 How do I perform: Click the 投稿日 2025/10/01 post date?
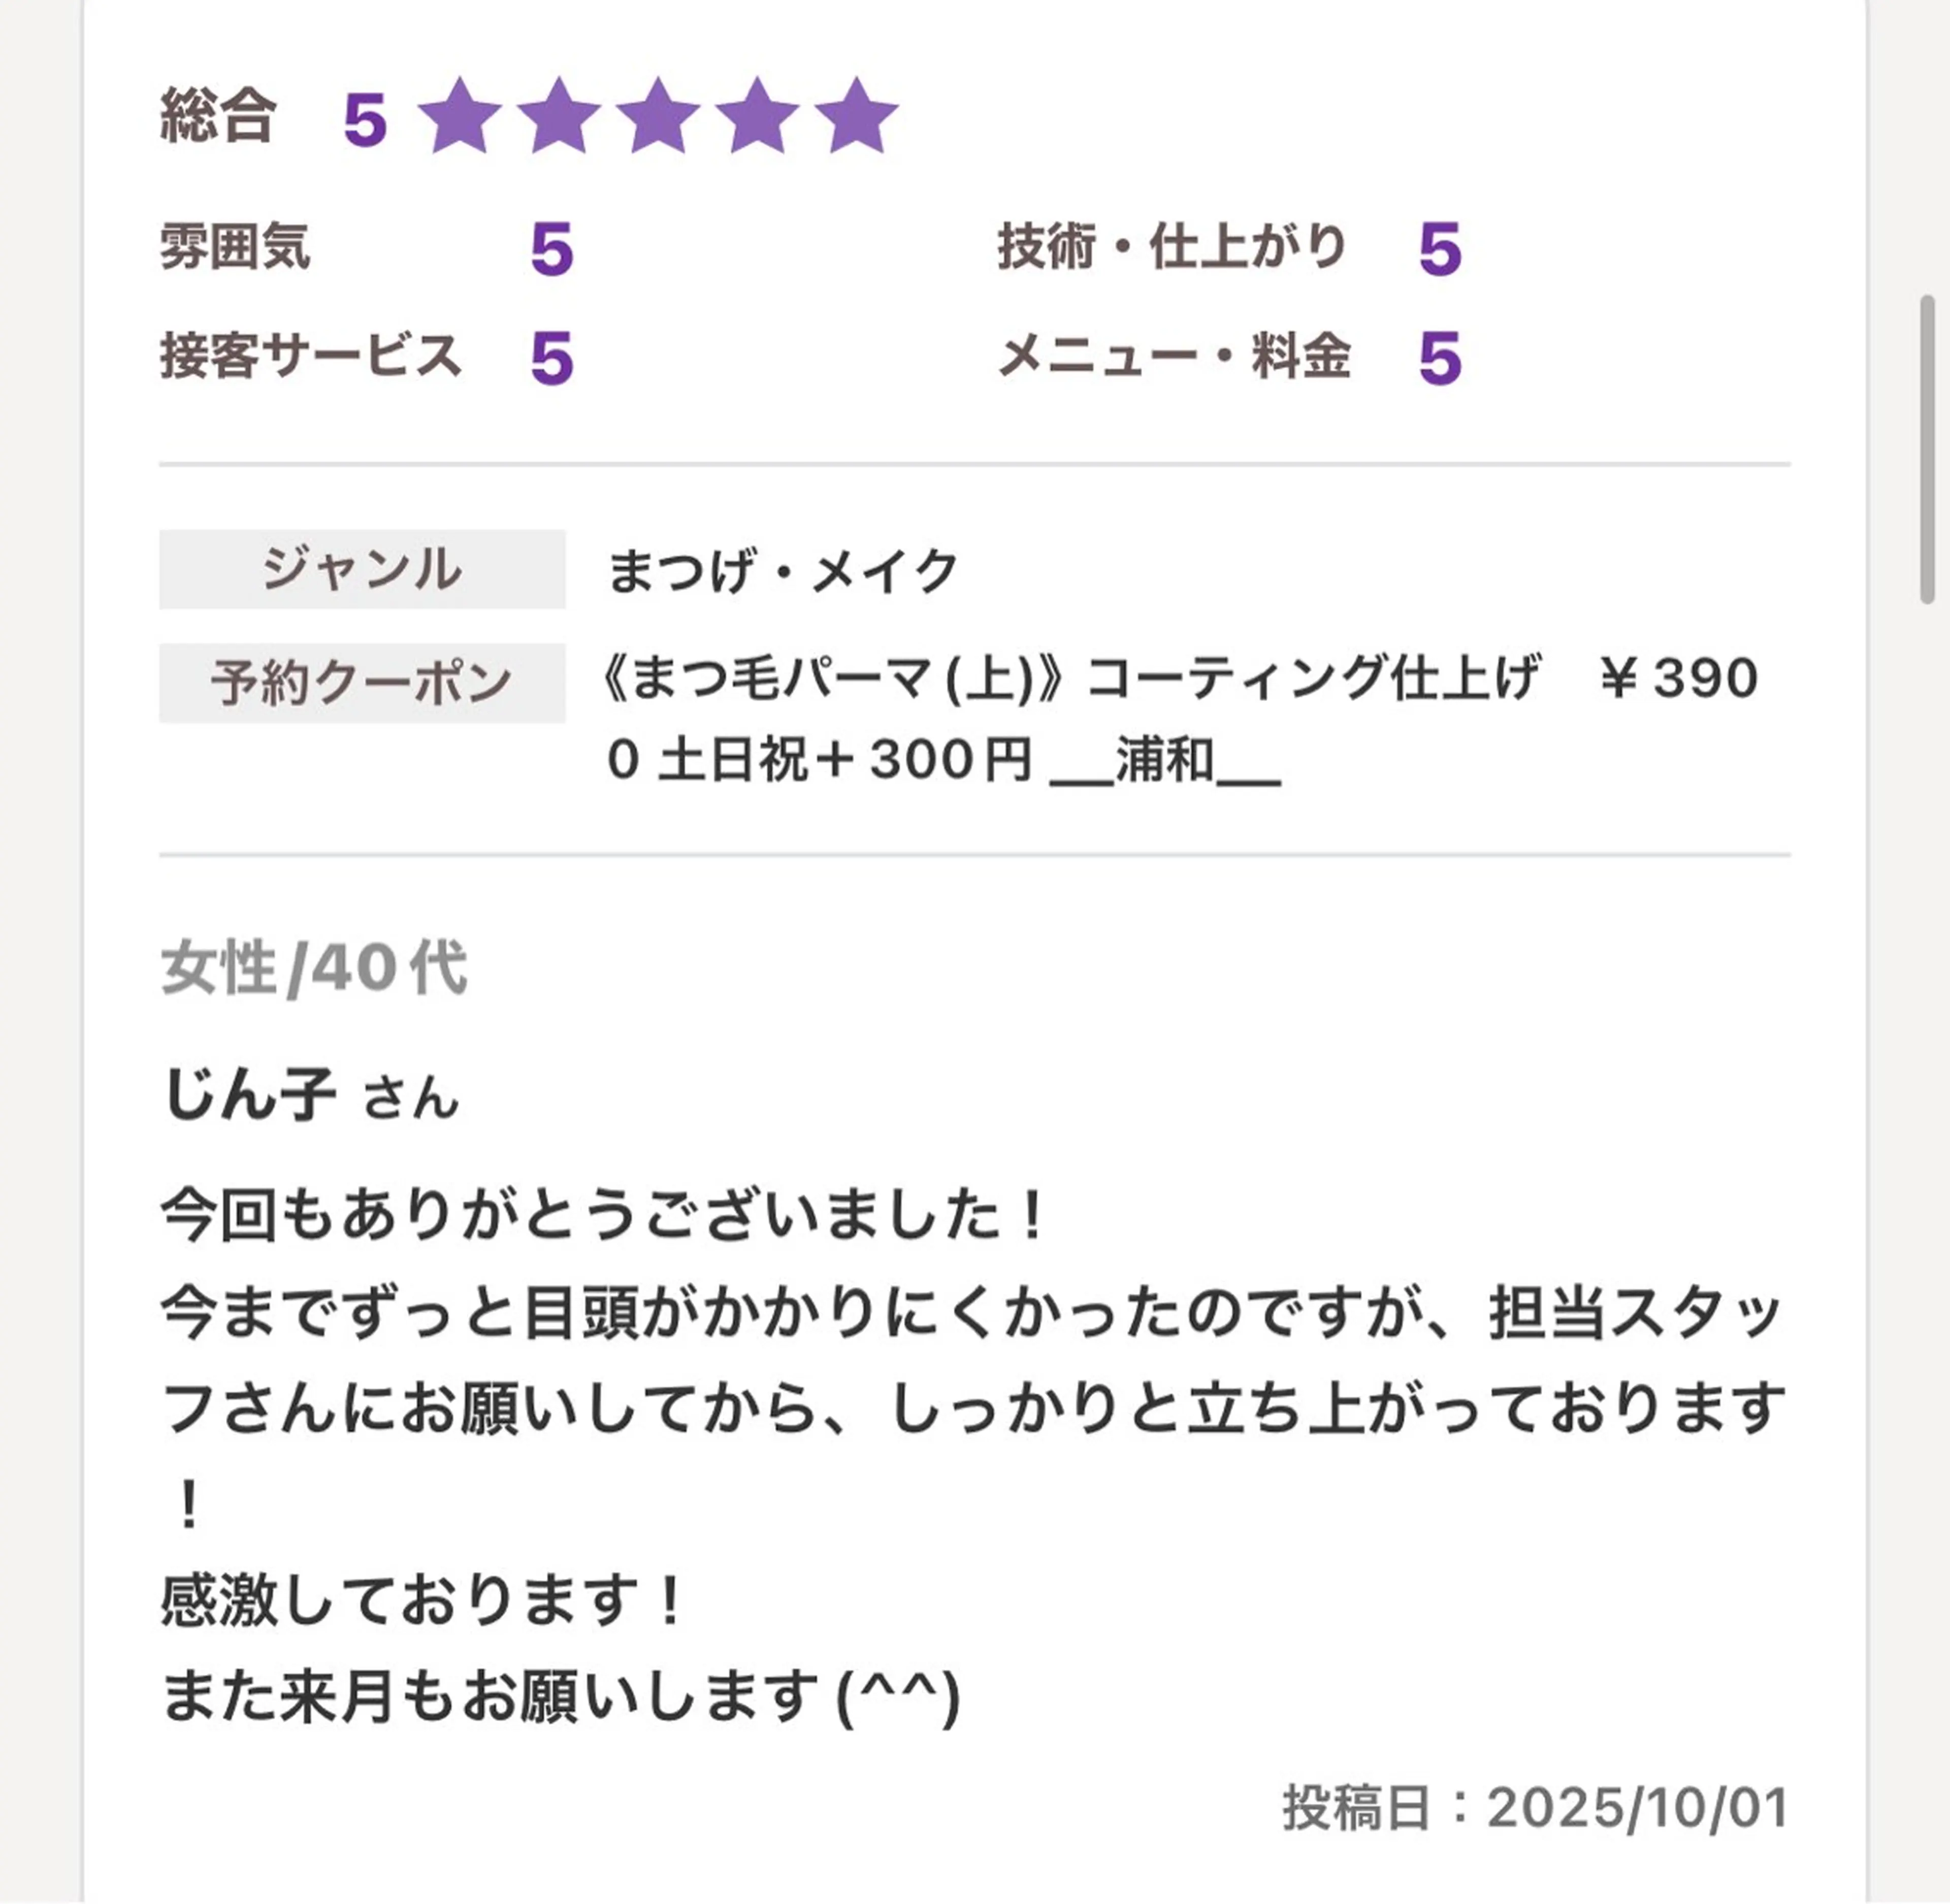[x=1535, y=1807]
